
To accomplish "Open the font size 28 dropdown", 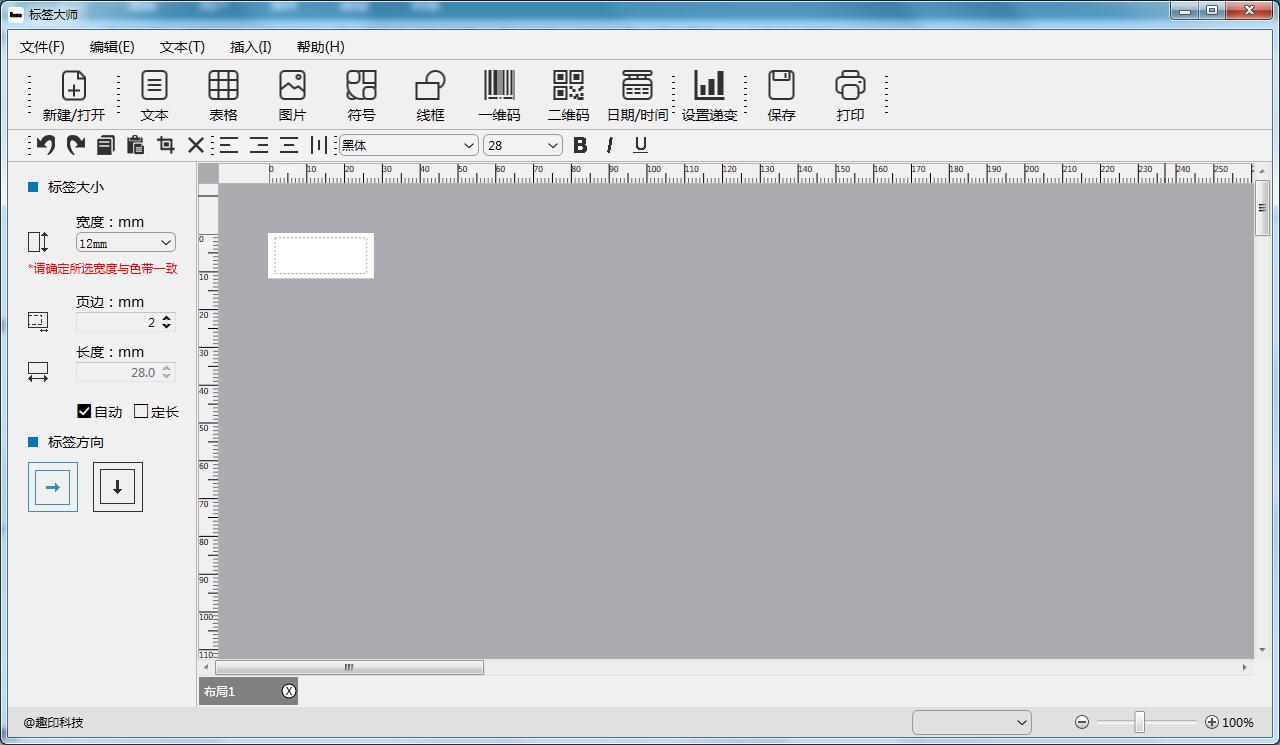I will pos(523,145).
